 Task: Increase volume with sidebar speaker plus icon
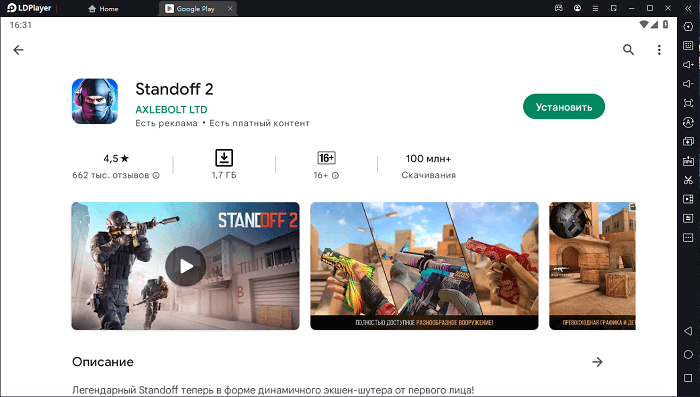coord(688,65)
